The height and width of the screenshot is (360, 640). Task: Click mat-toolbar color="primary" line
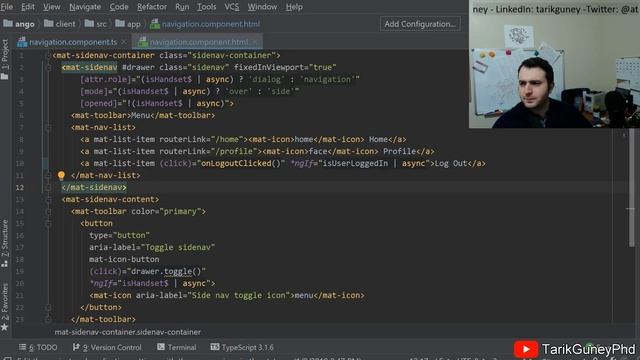(x=138, y=211)
